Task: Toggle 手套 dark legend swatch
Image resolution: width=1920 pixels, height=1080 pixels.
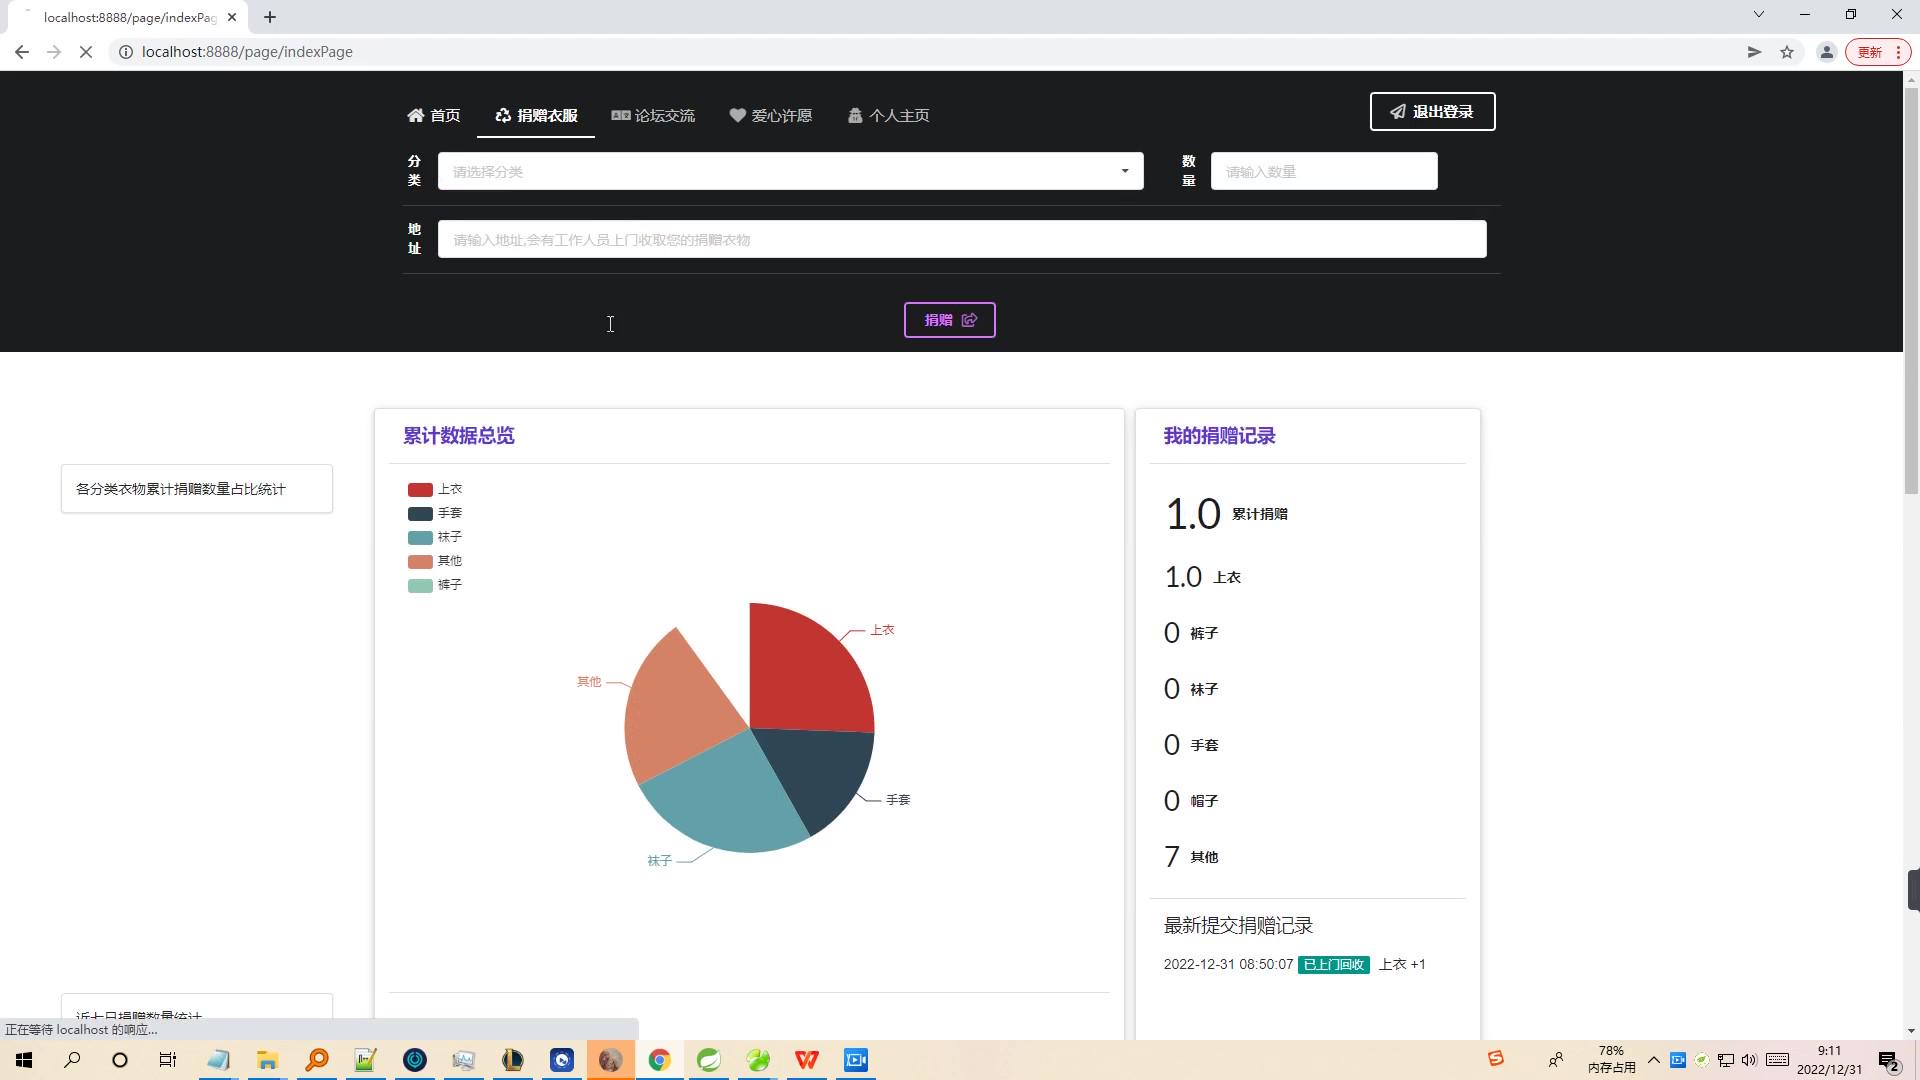Action: (x=420, y=513)
